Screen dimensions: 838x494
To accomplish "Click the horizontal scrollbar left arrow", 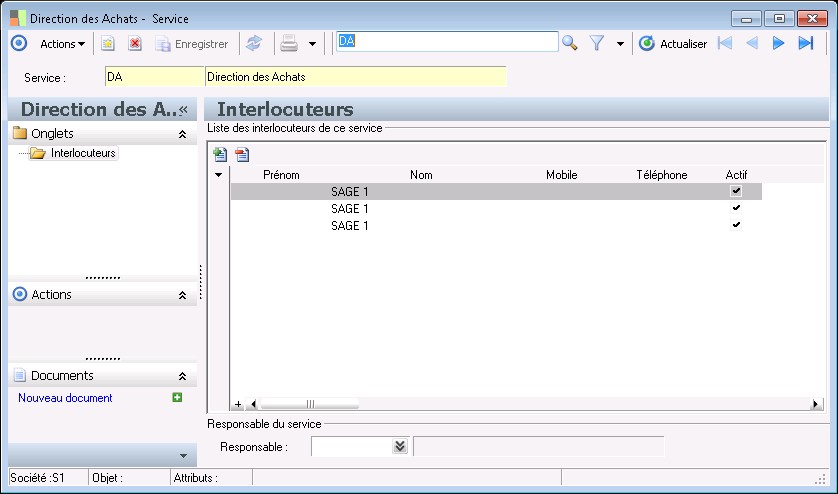I will pos(253,404).
